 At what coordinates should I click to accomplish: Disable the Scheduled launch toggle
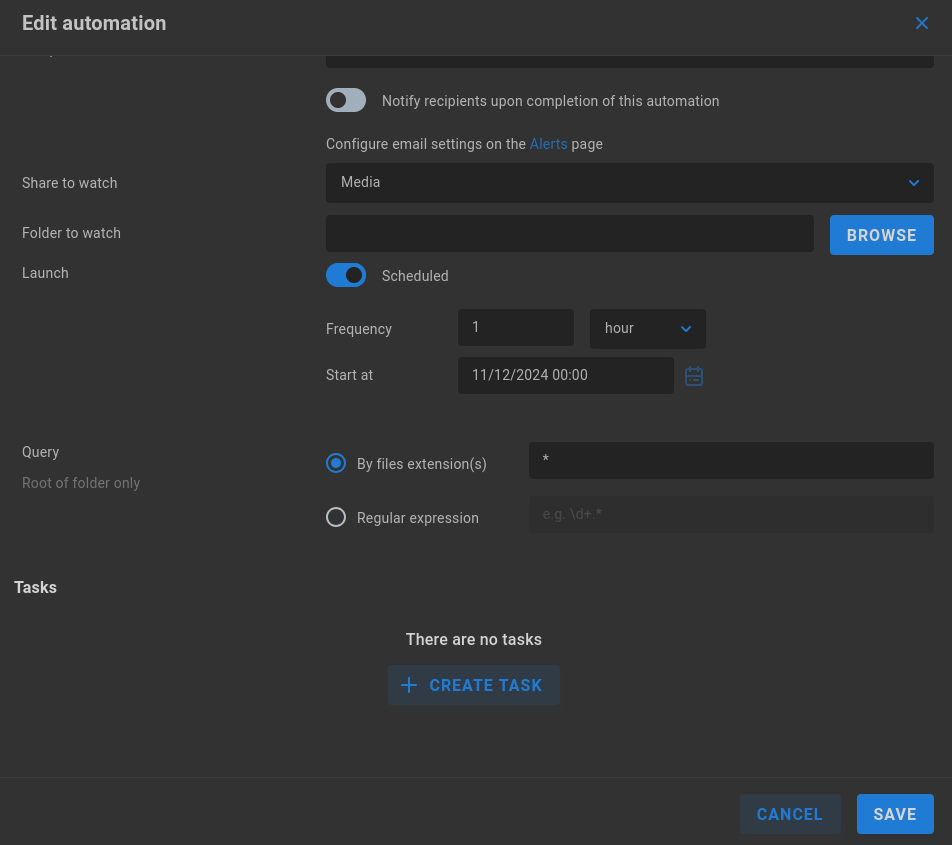point(345,275)
